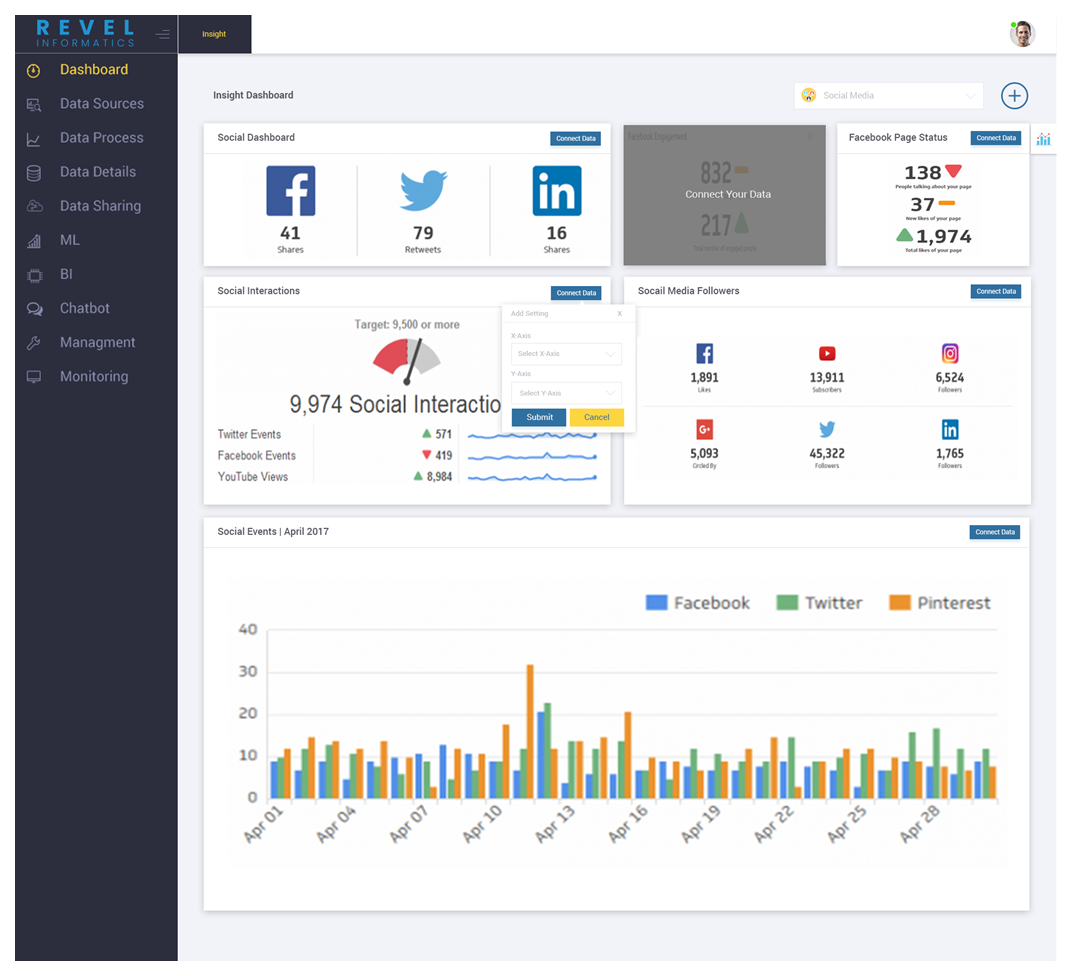Screen dimensions: 1072x976
Task: Open the Monitoring sidebar entry
Action: point(94,377)
